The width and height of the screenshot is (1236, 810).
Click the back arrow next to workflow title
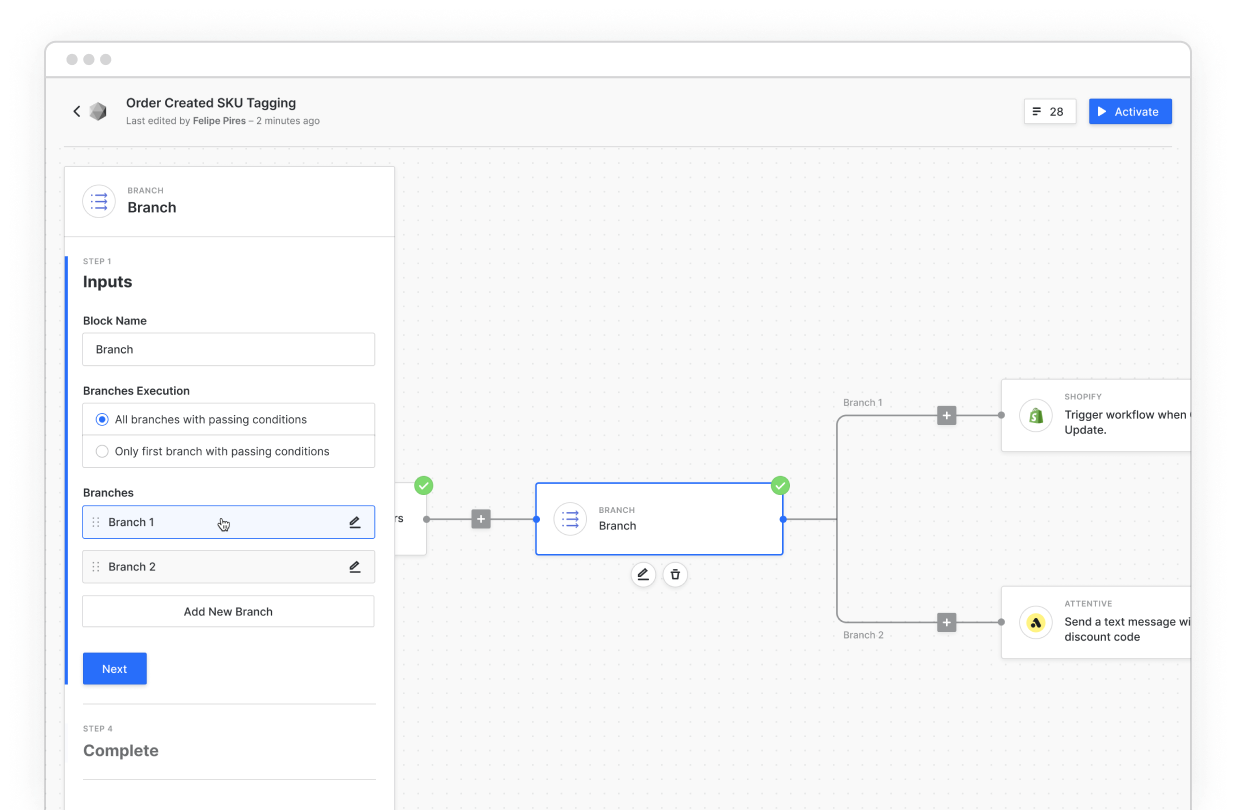[x=76, y=111]
